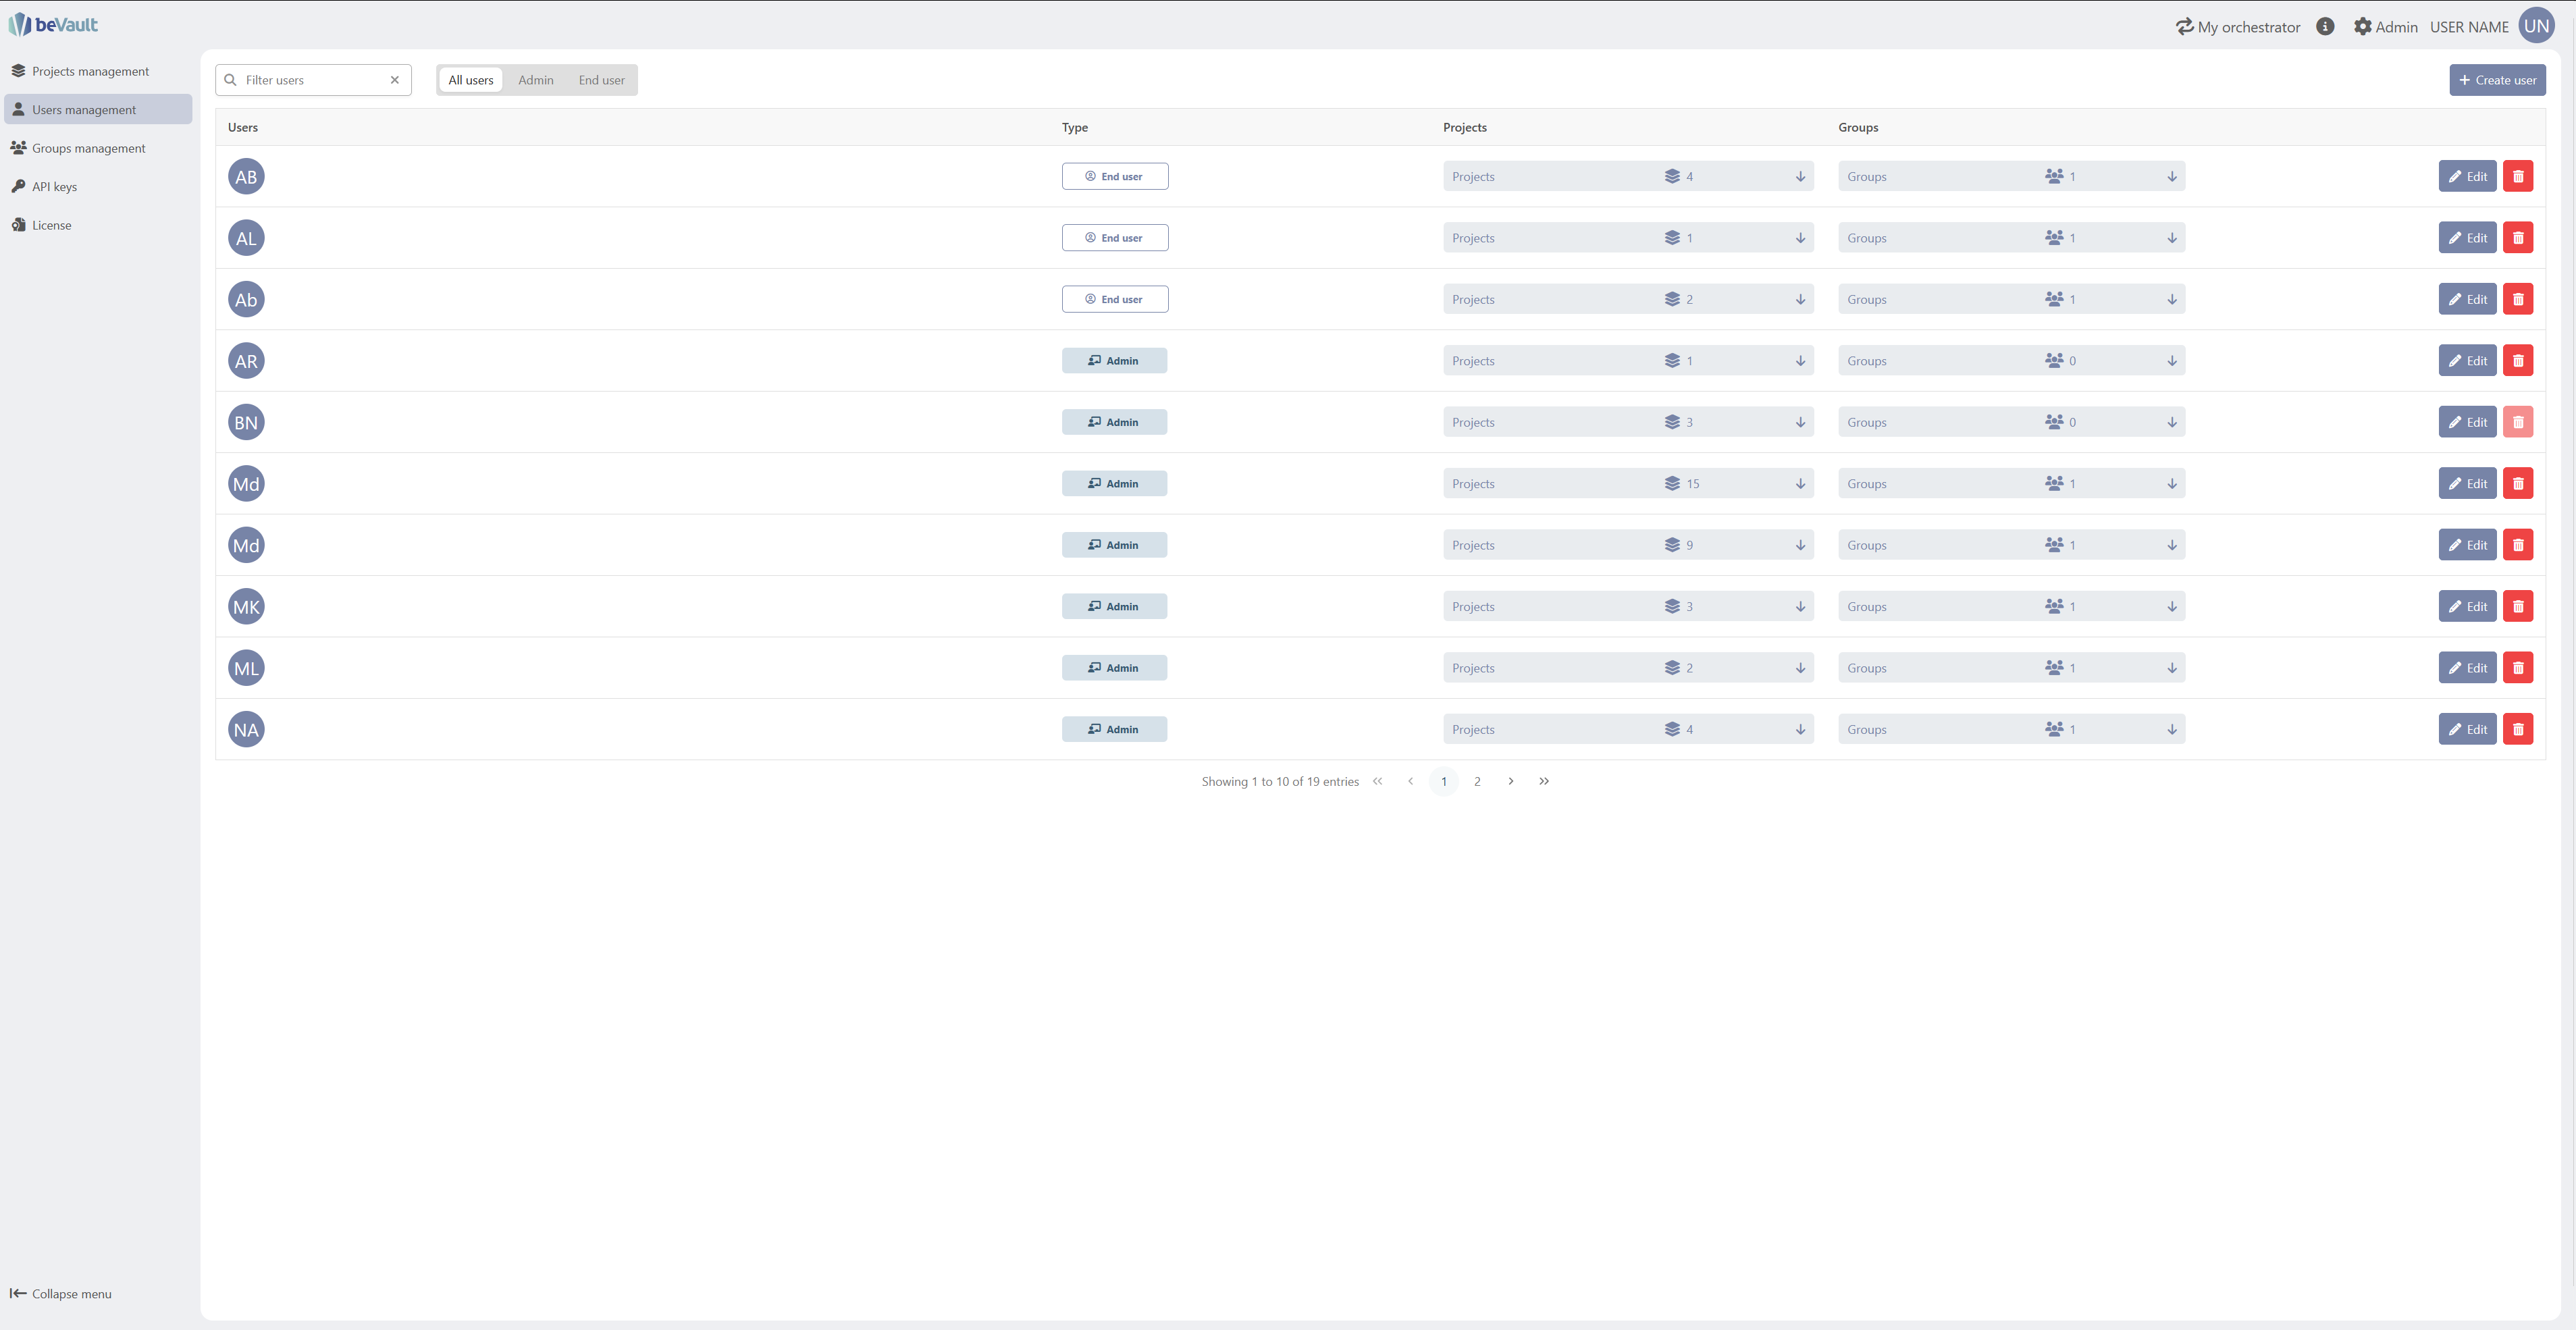Click the Create user button
The image size is (2576, 1330).
[x=2496, y=80]
